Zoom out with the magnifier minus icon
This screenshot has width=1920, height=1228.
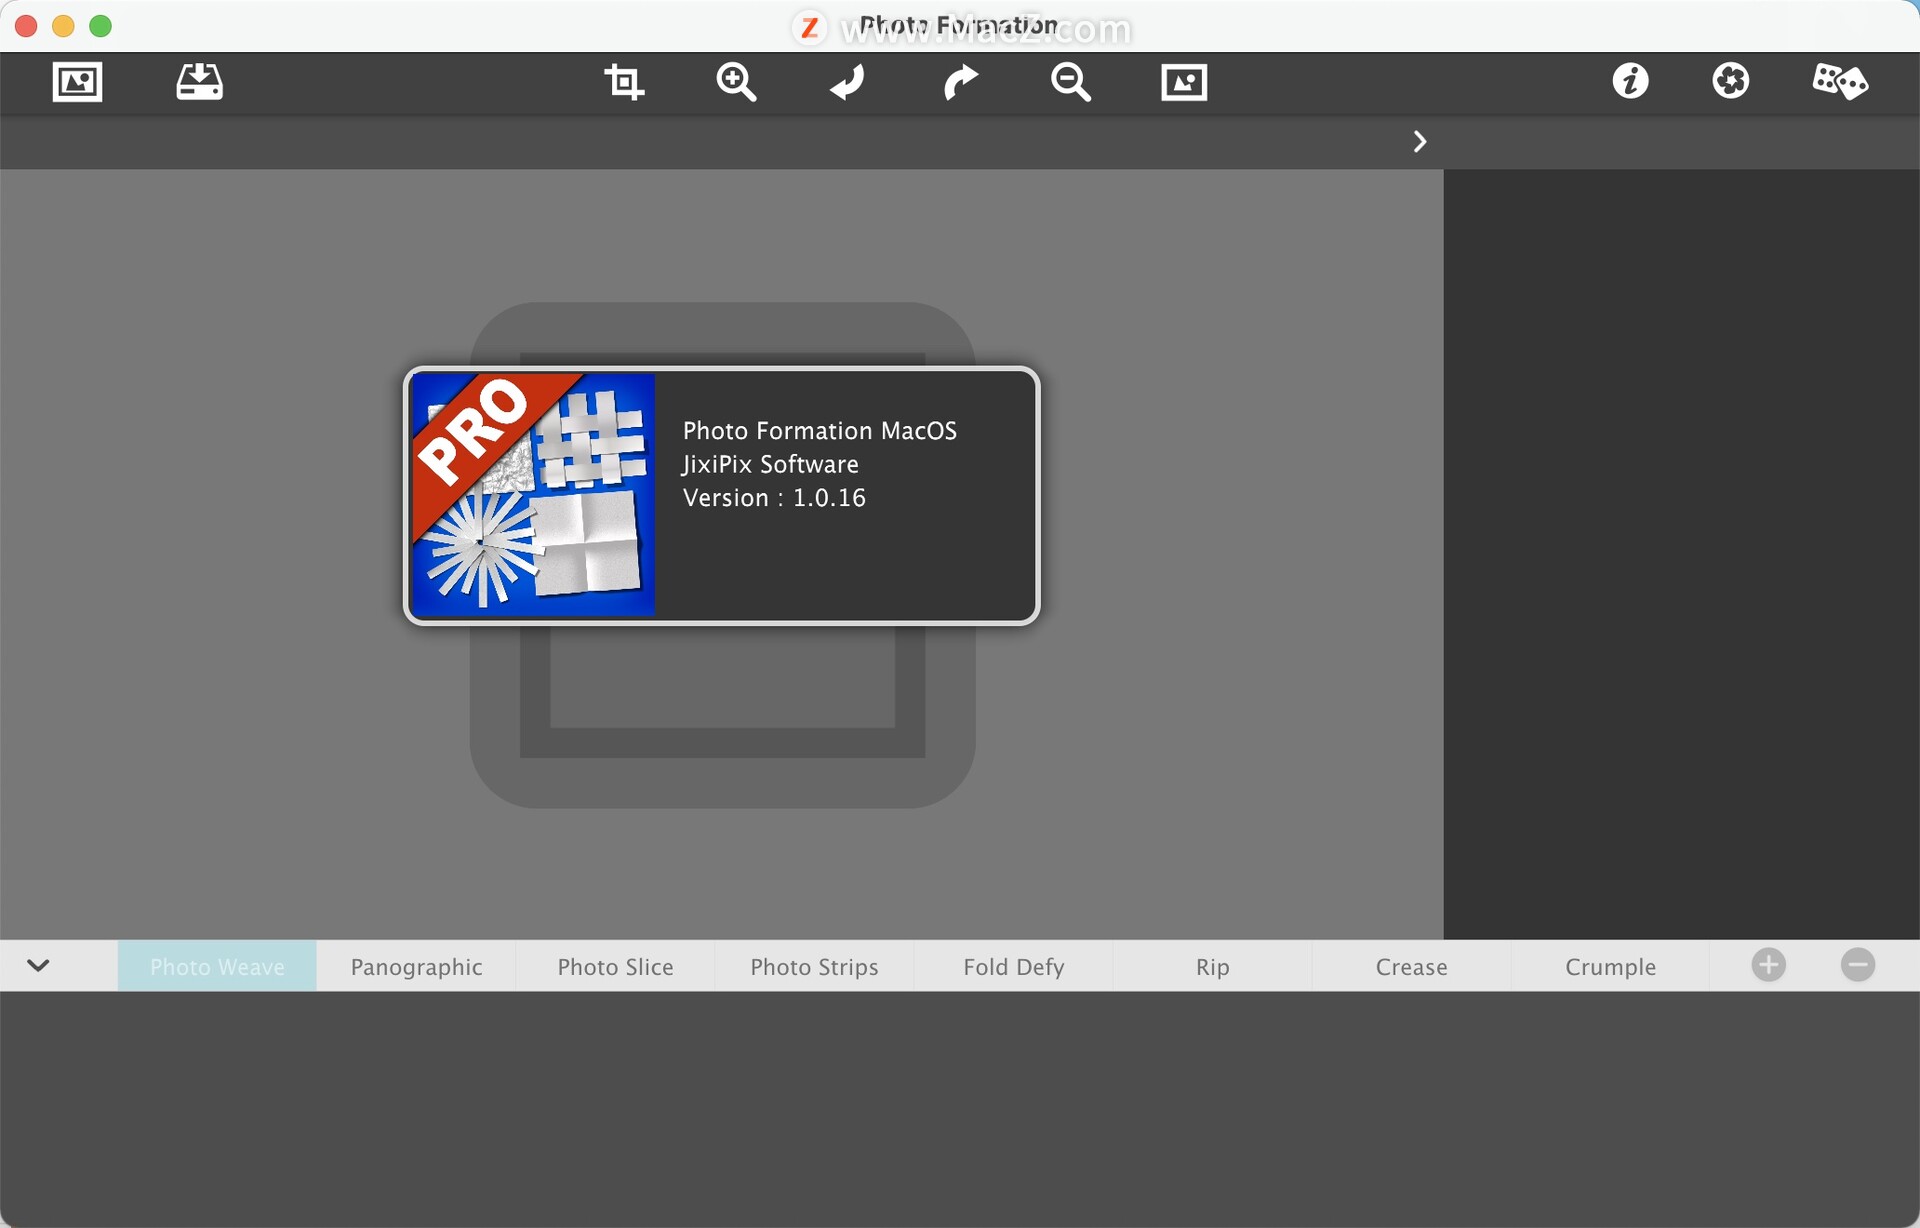(1070, 82)
